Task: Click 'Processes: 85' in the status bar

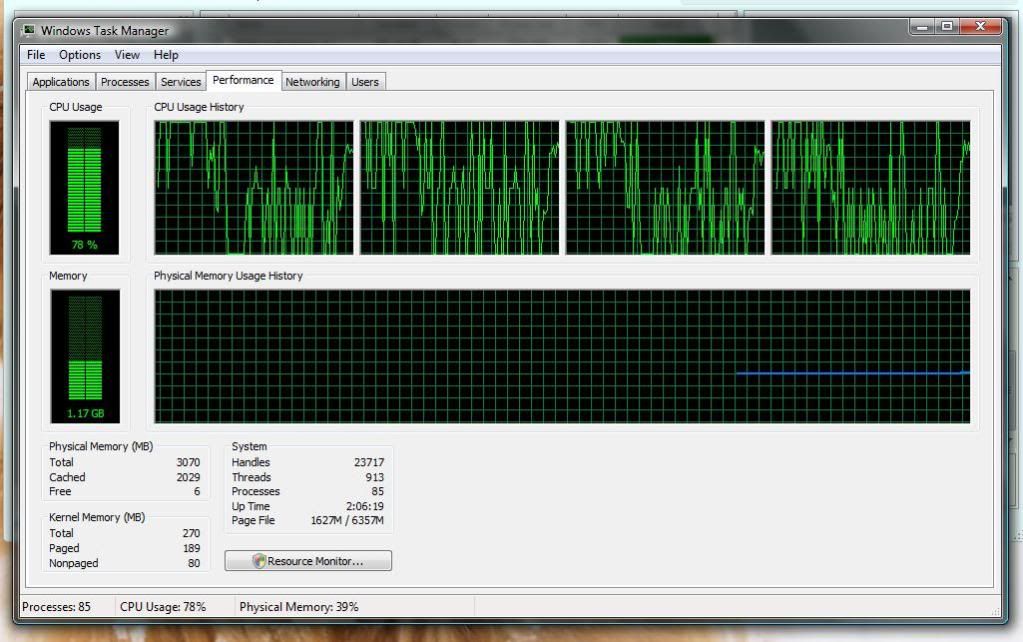Action: click(56, 607)
